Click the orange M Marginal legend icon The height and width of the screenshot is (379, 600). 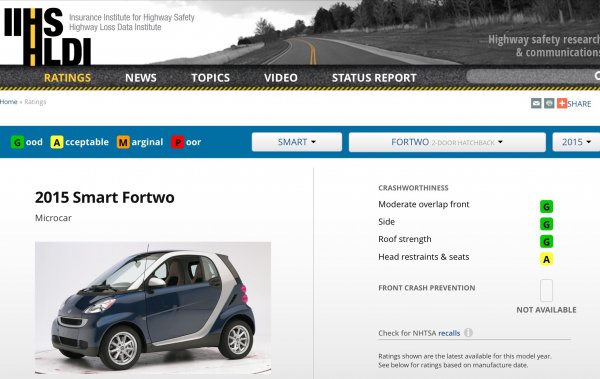click(123, 142)
